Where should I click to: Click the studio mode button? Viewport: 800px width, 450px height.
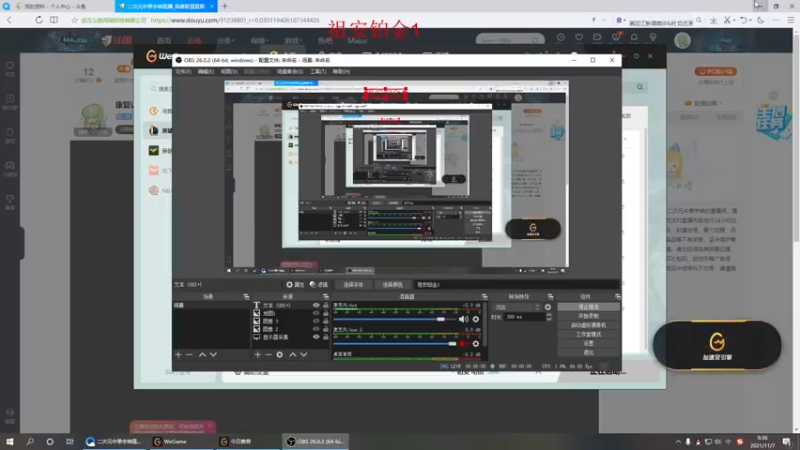[x=588, y=334]
